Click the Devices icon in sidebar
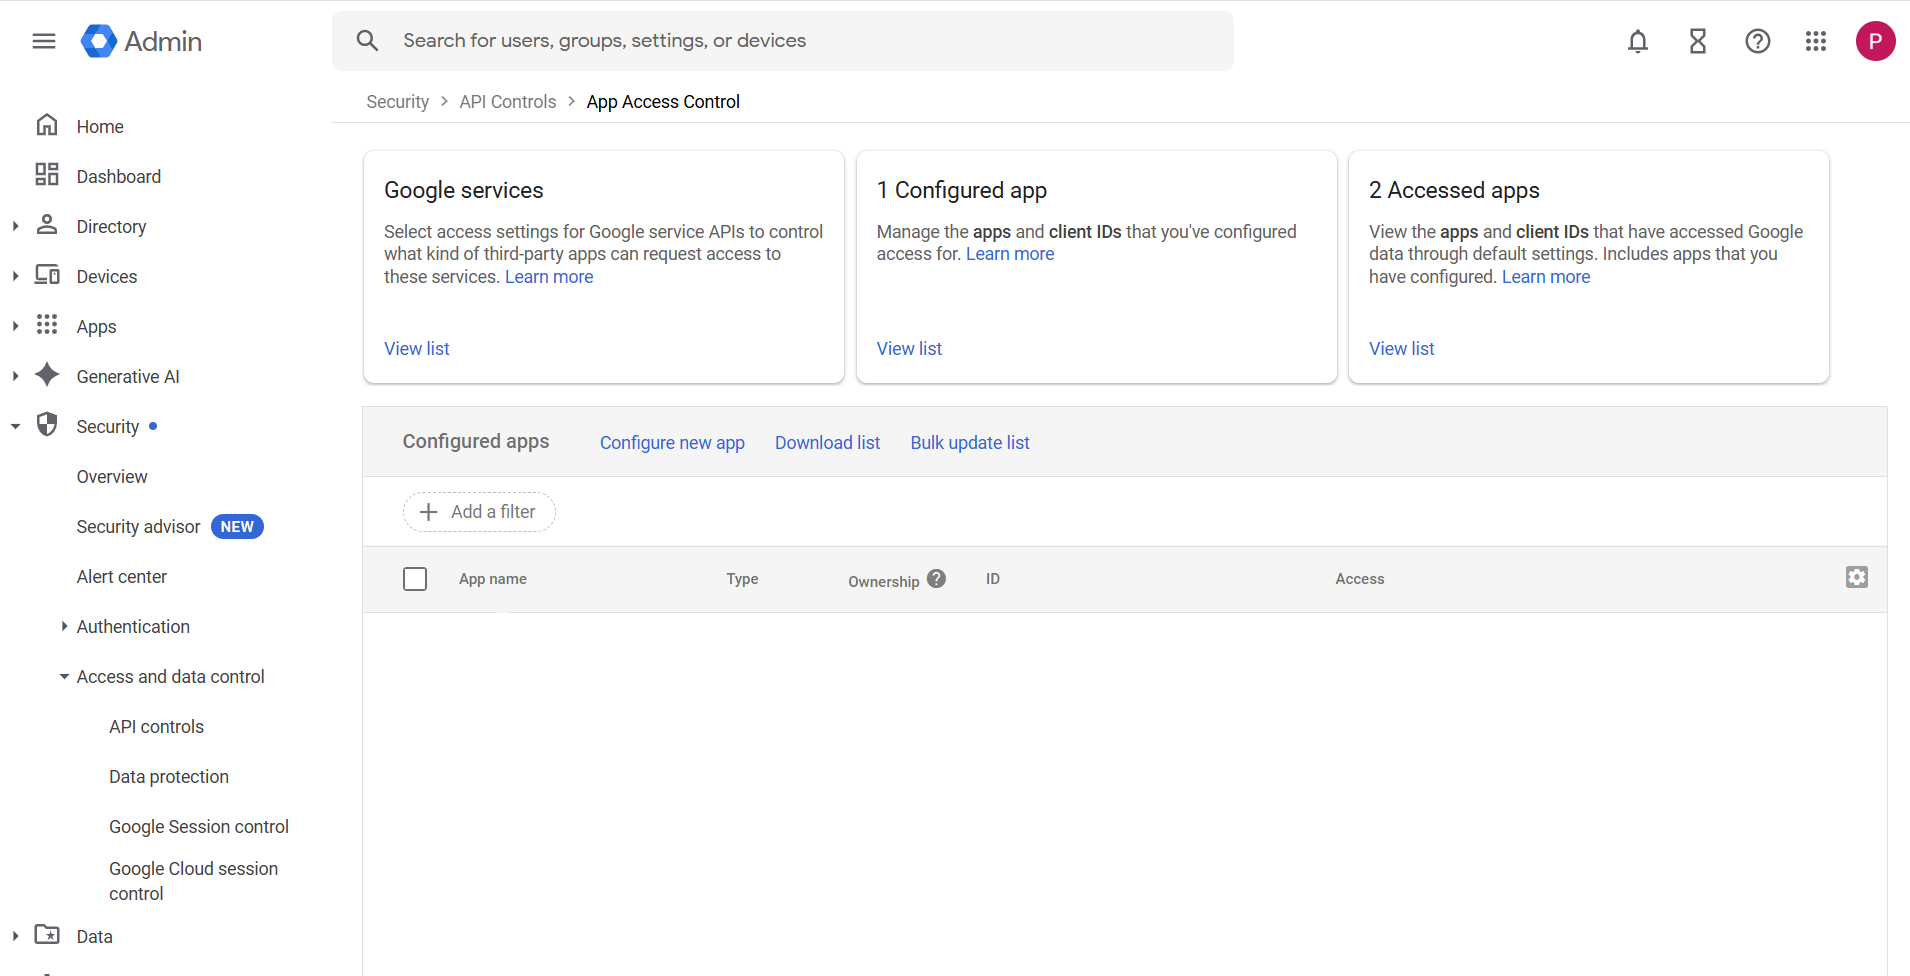 (47, 275)
